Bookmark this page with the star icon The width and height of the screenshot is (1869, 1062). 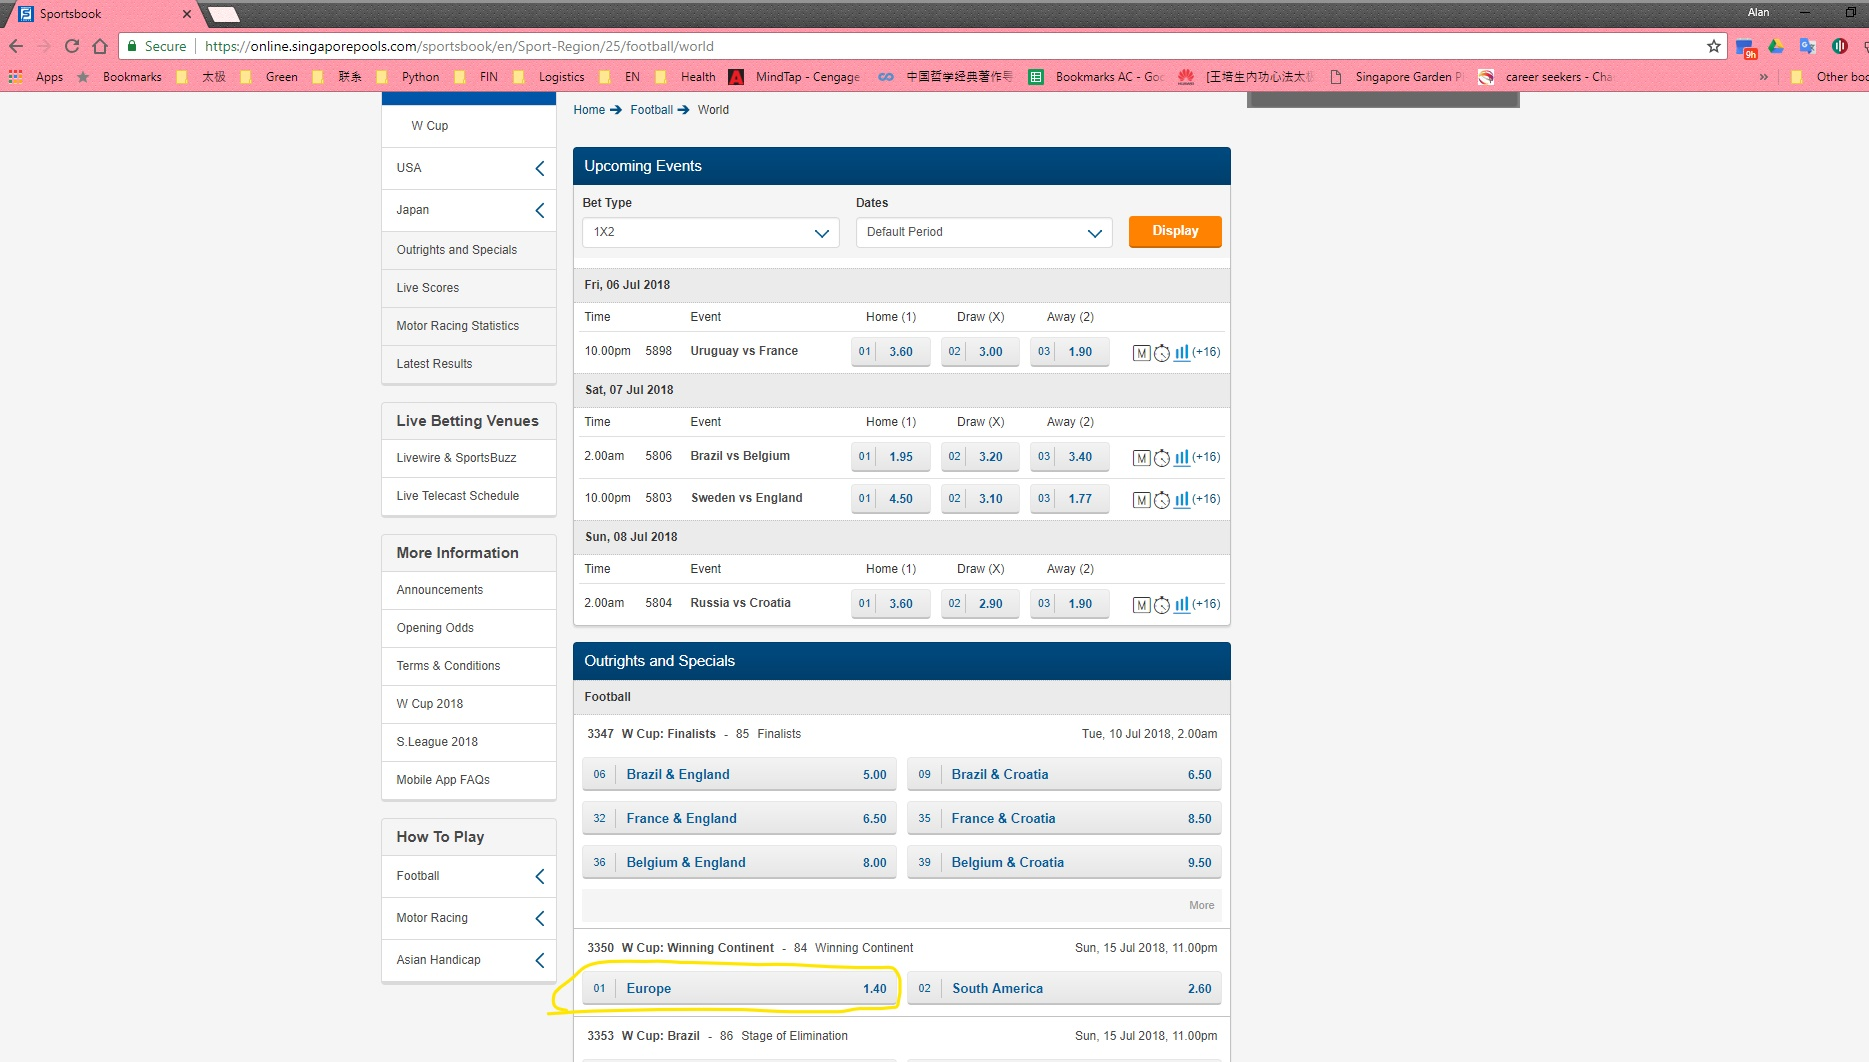click(x=1714, y=46)
